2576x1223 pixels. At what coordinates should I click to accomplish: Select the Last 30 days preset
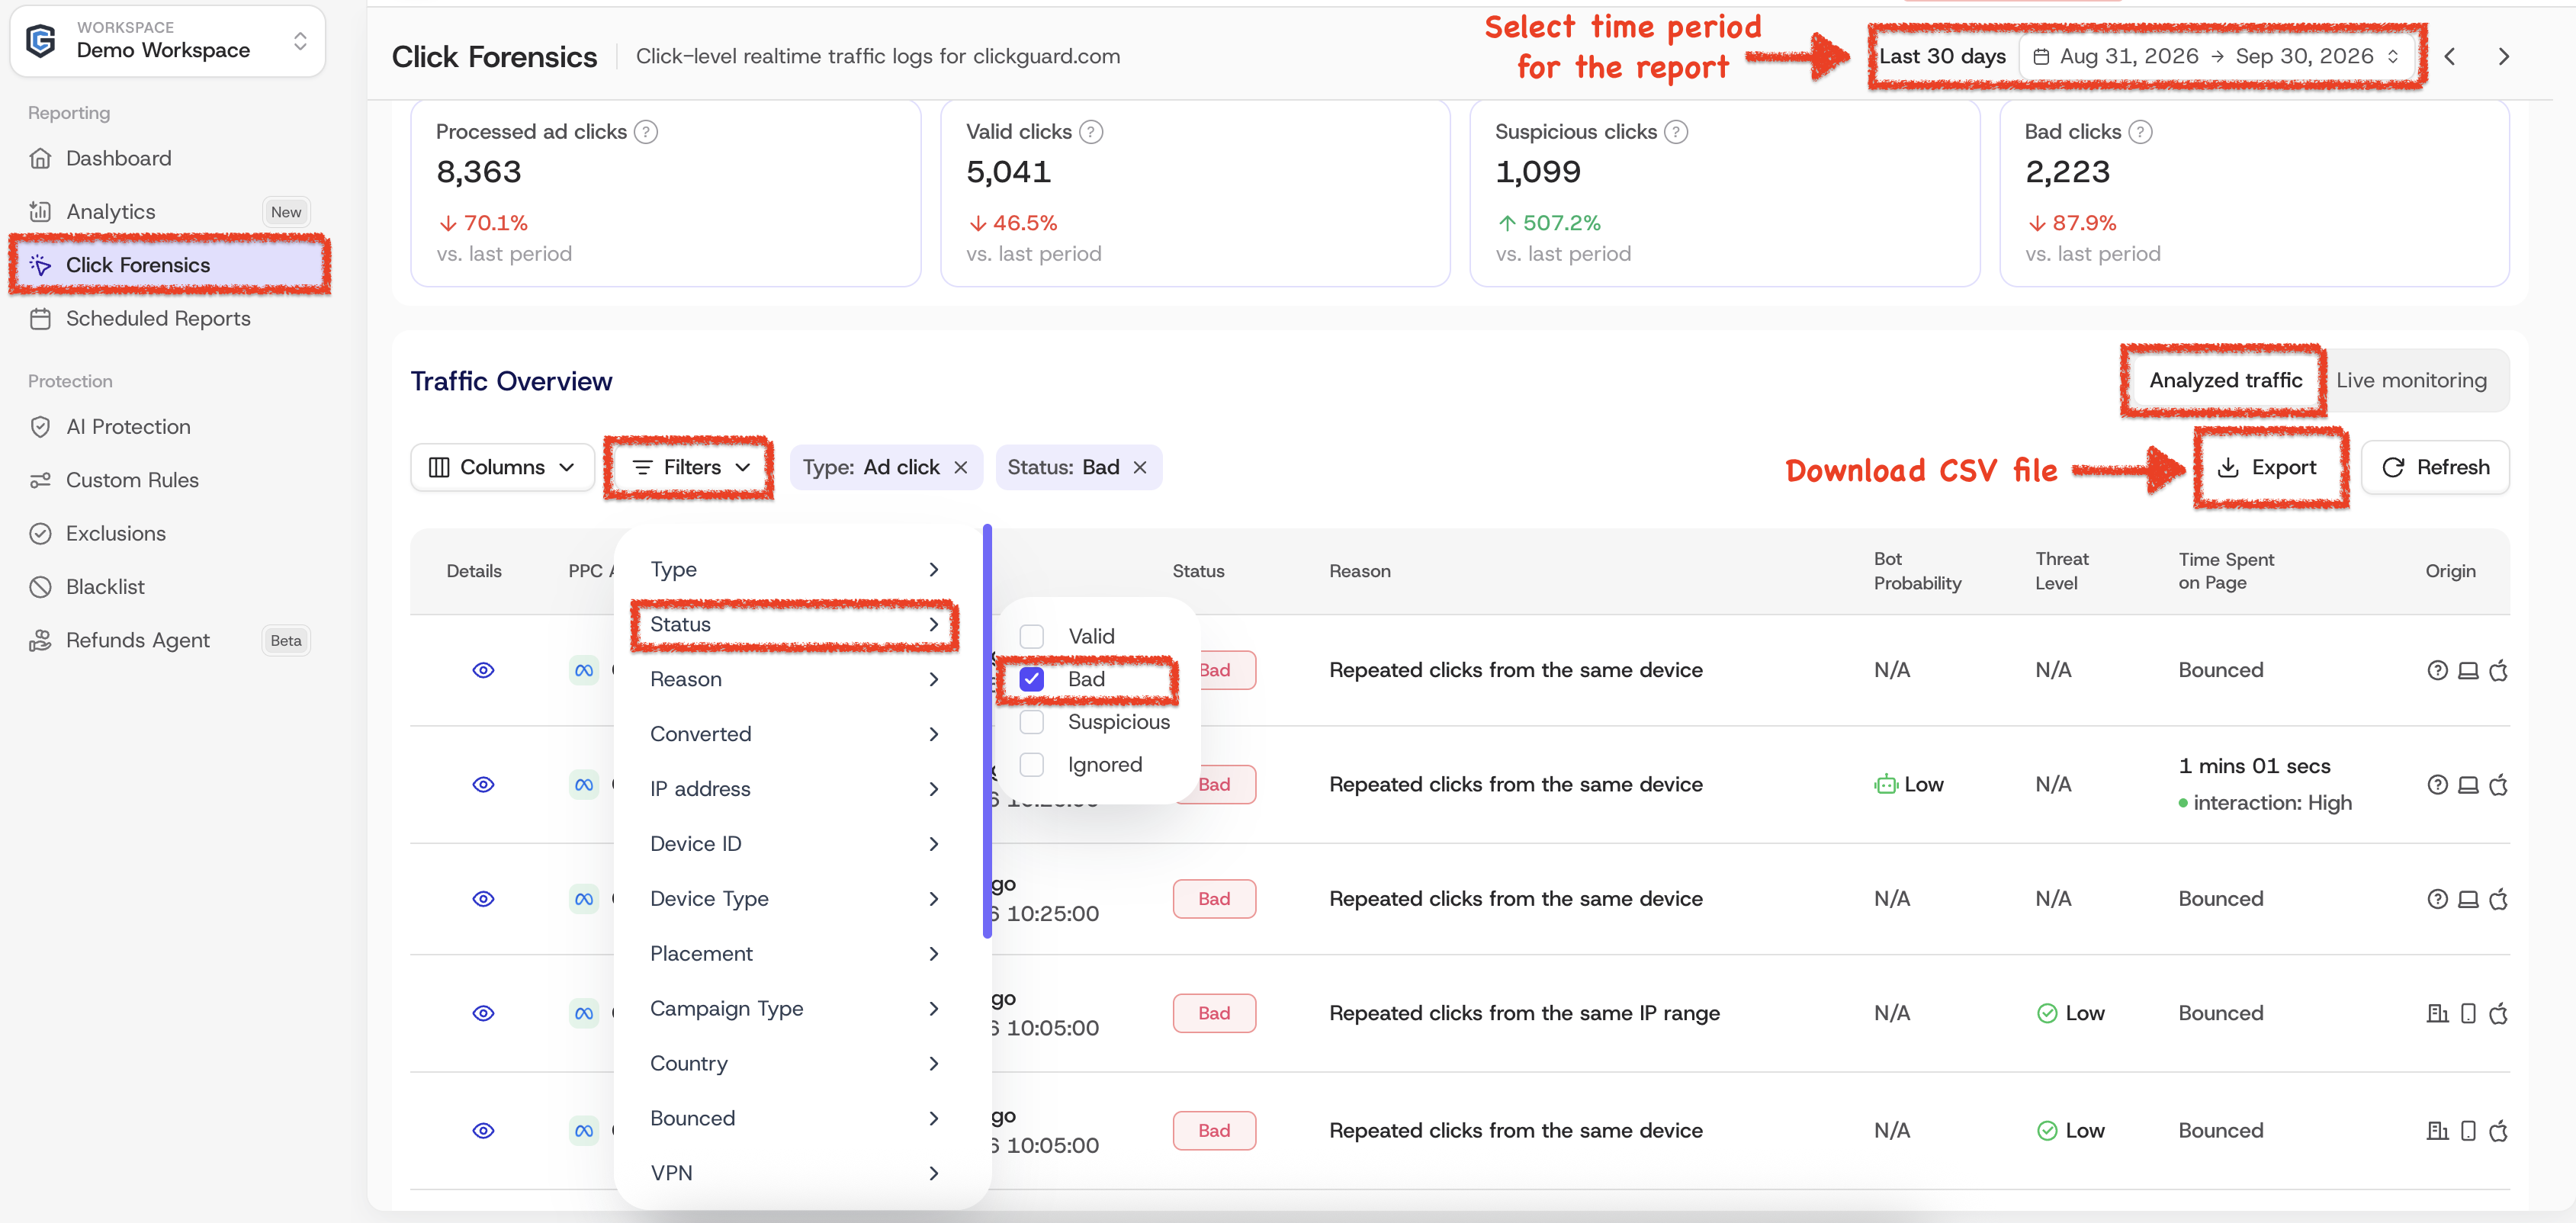(1942, 56)
